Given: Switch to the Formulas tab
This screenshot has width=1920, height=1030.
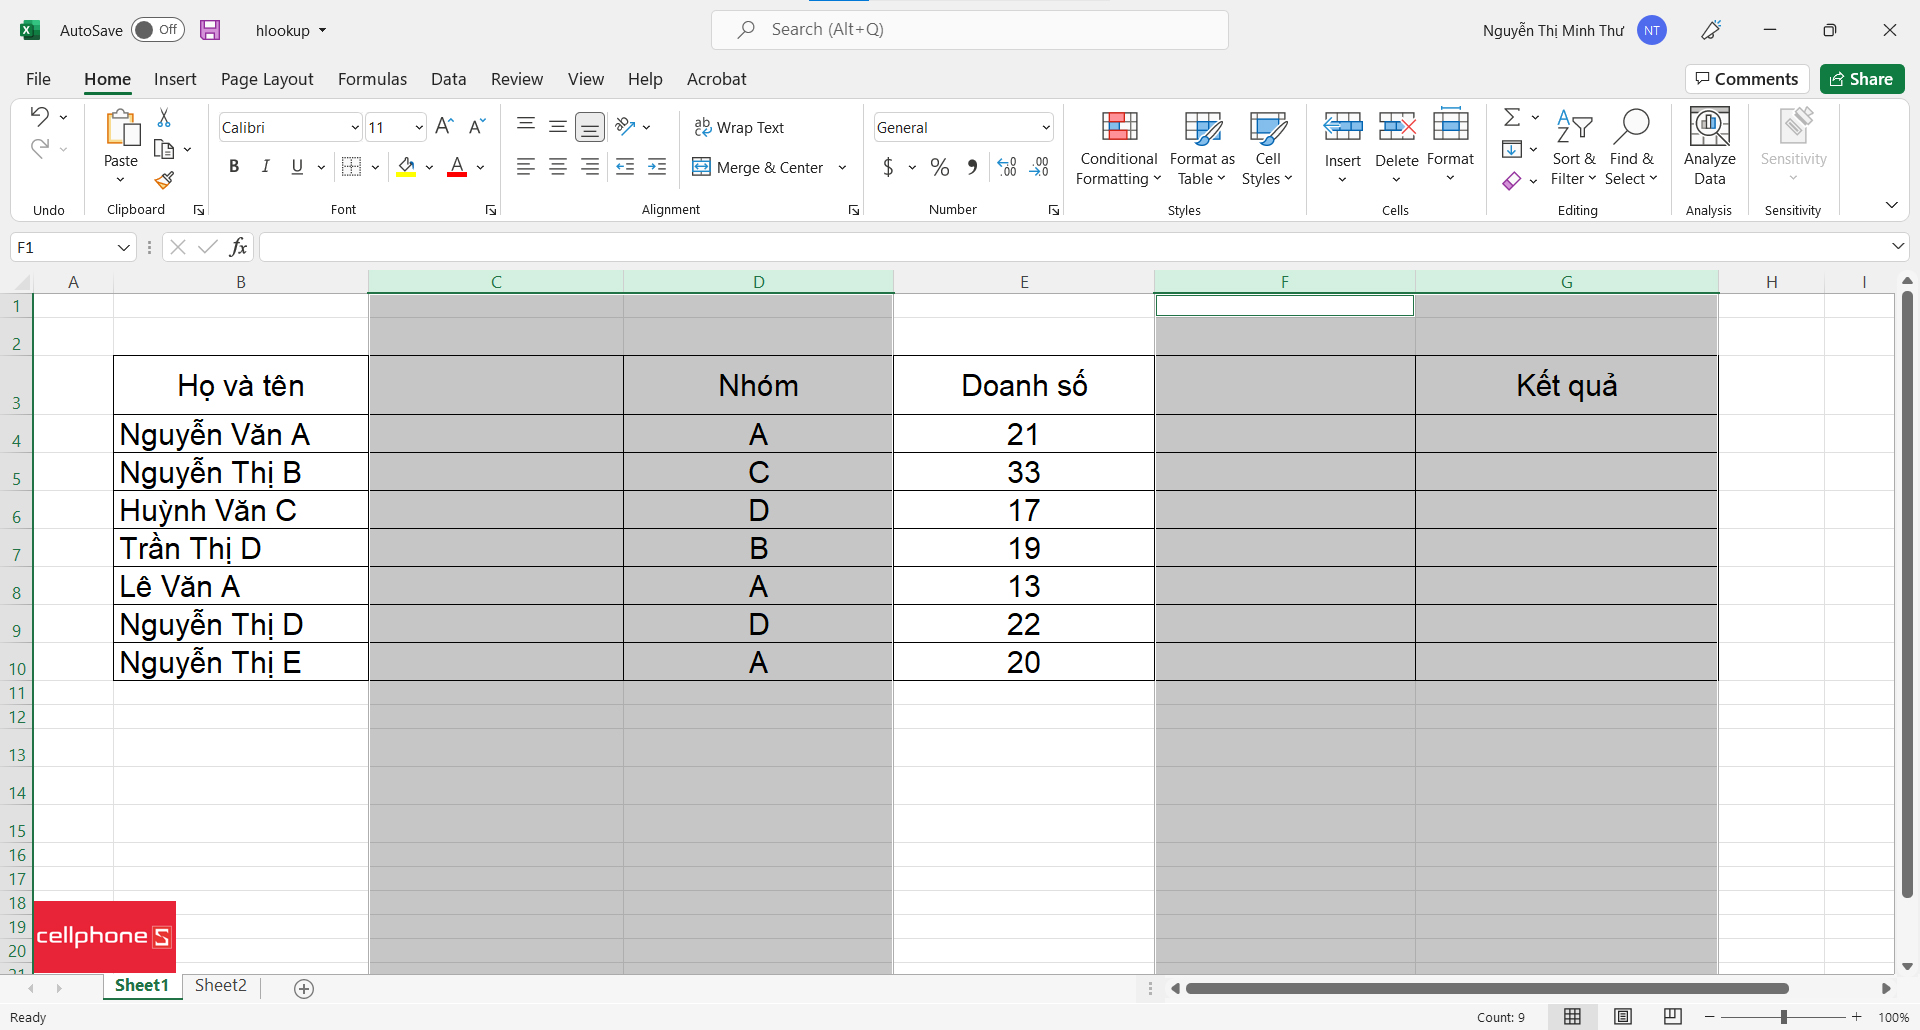Looking at the screenshot, I should (x=372, y=79).
